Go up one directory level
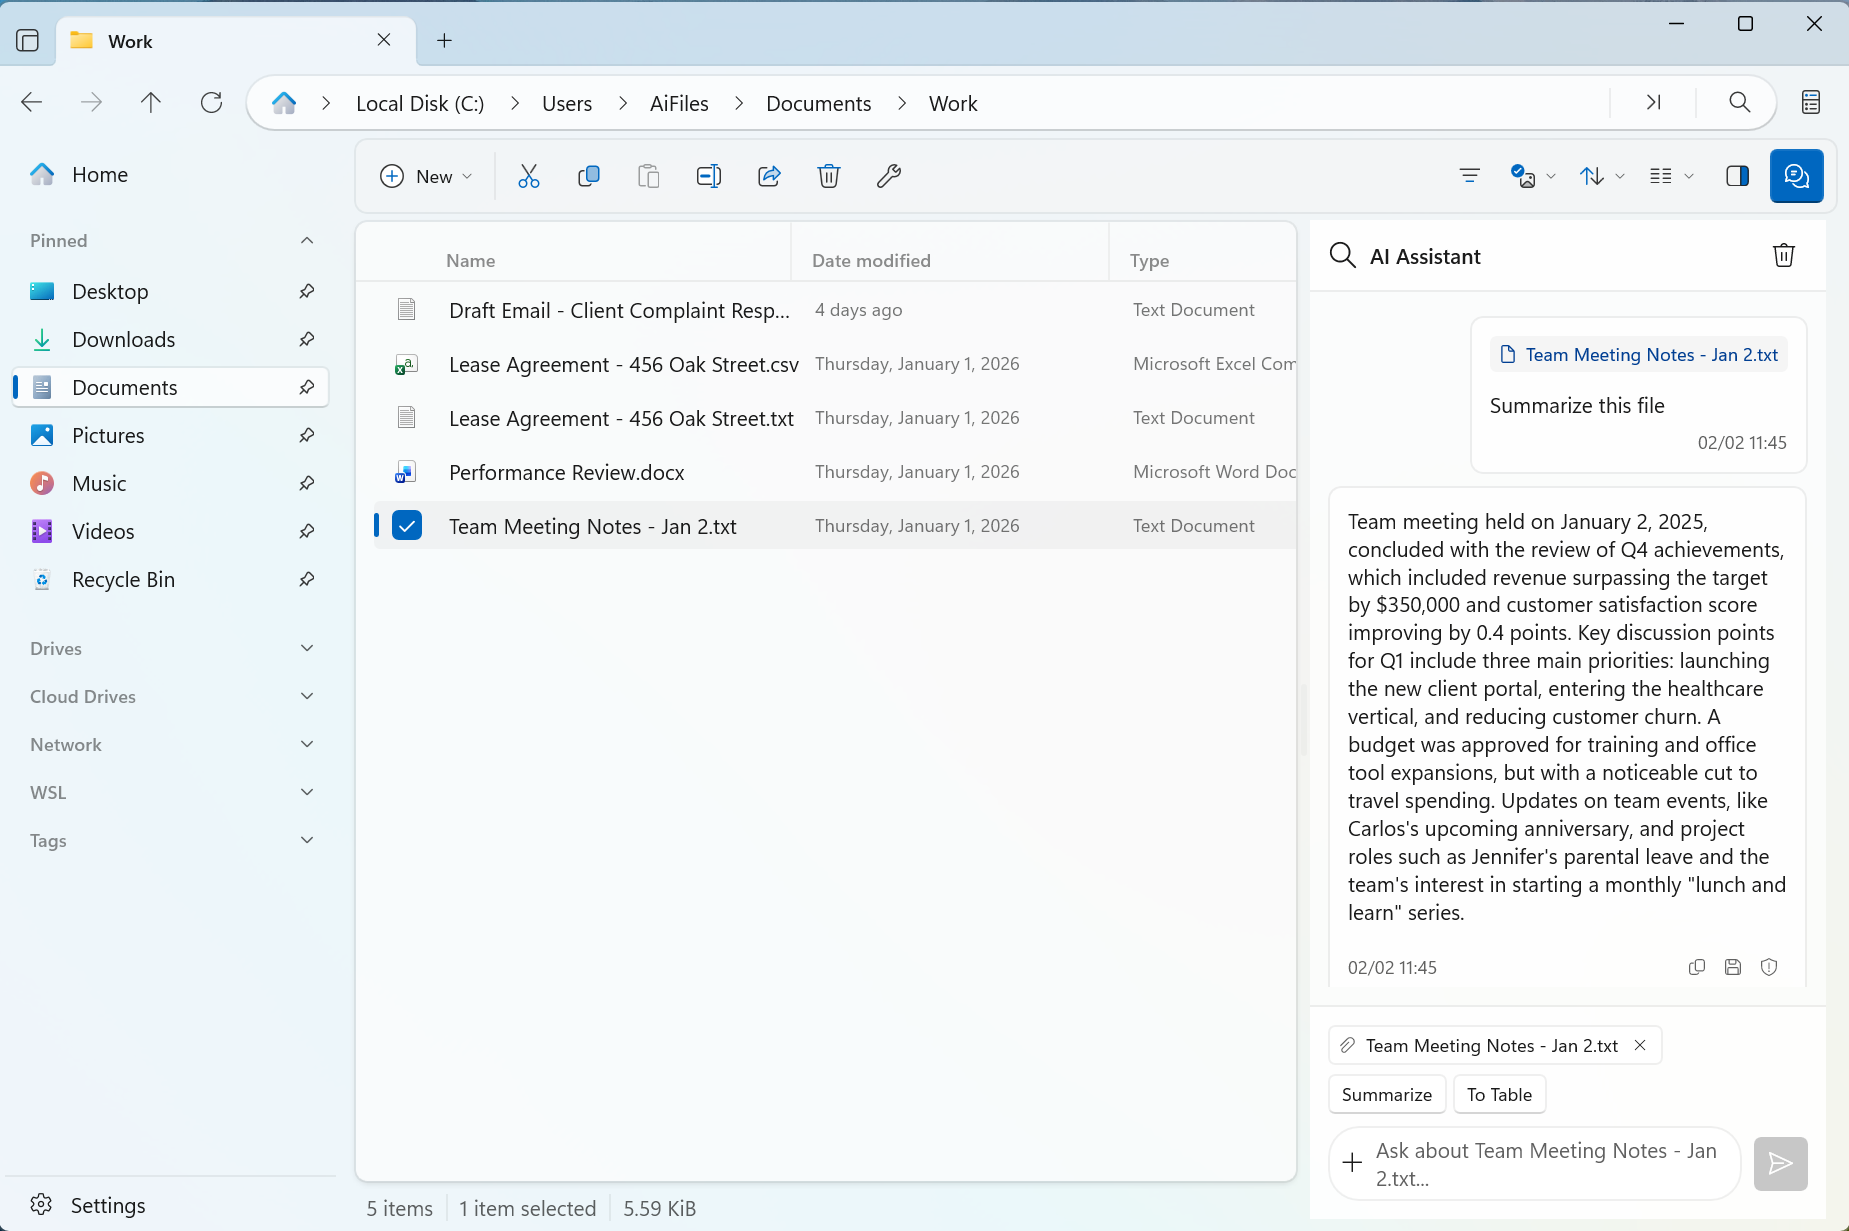Image resolution: width=1849 pixels, height=1231 pixels. pos(151,102)
